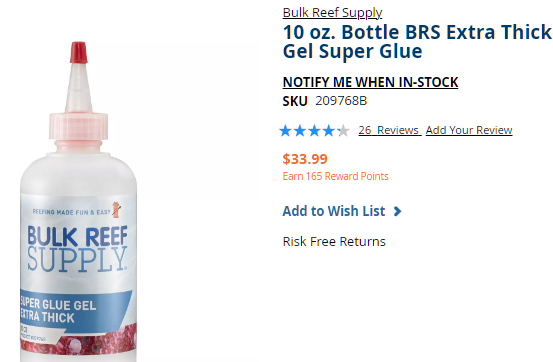This screenshot has width=553, height=362.
Task: Click the third blue rating star
Action: [x=314, y=131]
